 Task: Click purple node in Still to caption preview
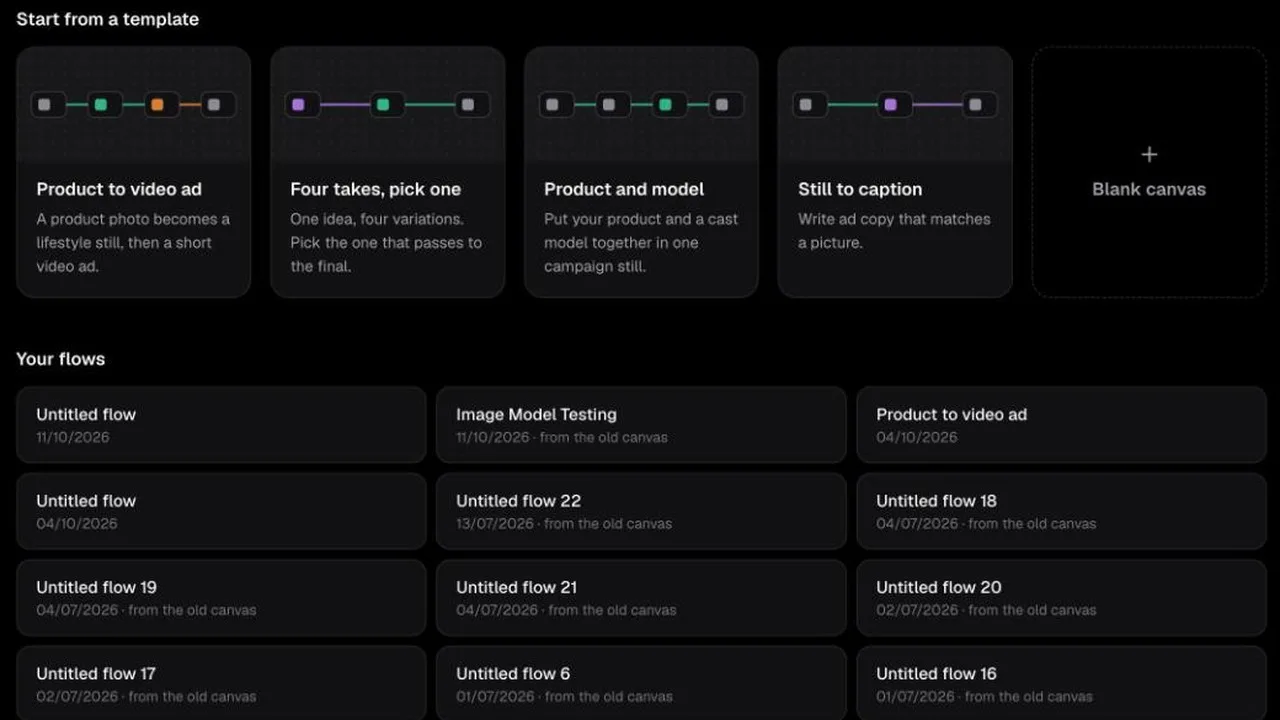890,104
